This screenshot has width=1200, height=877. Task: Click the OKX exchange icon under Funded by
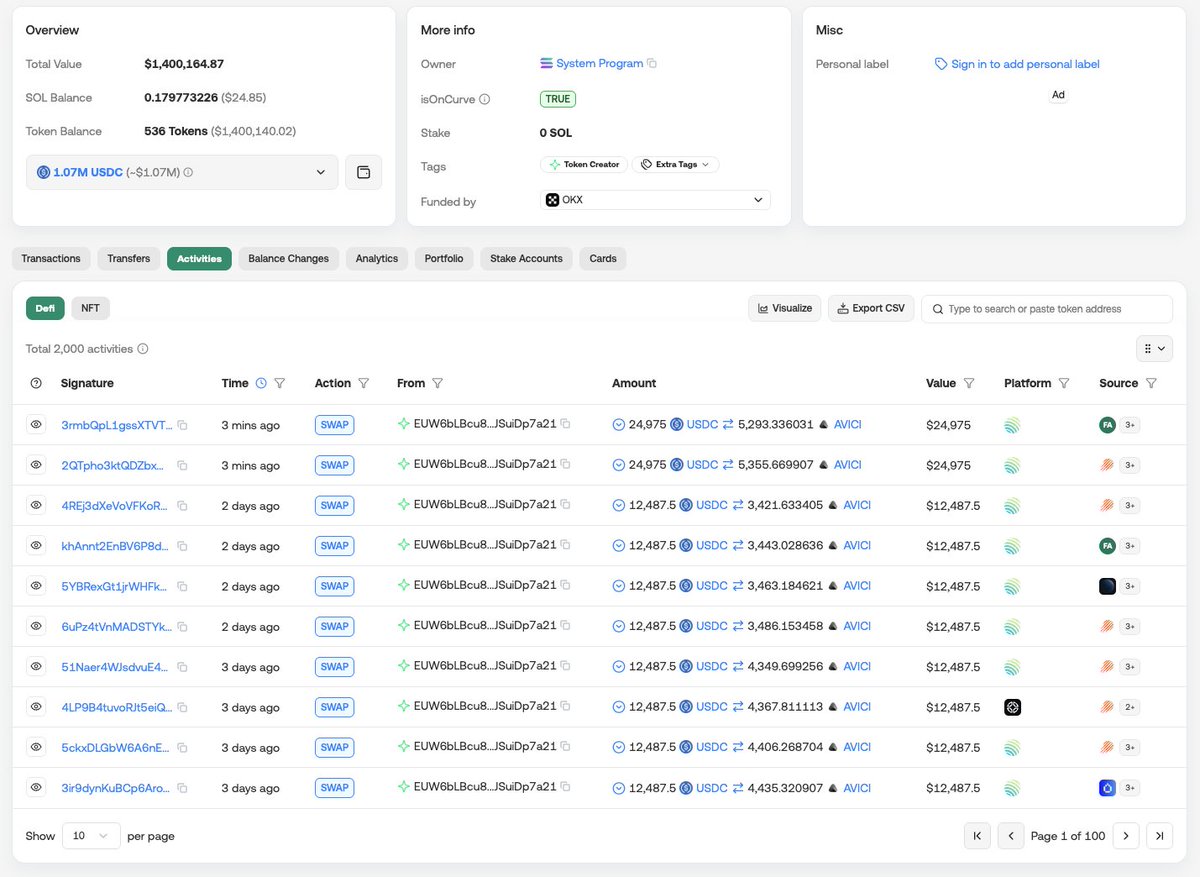tap(553, 200)
